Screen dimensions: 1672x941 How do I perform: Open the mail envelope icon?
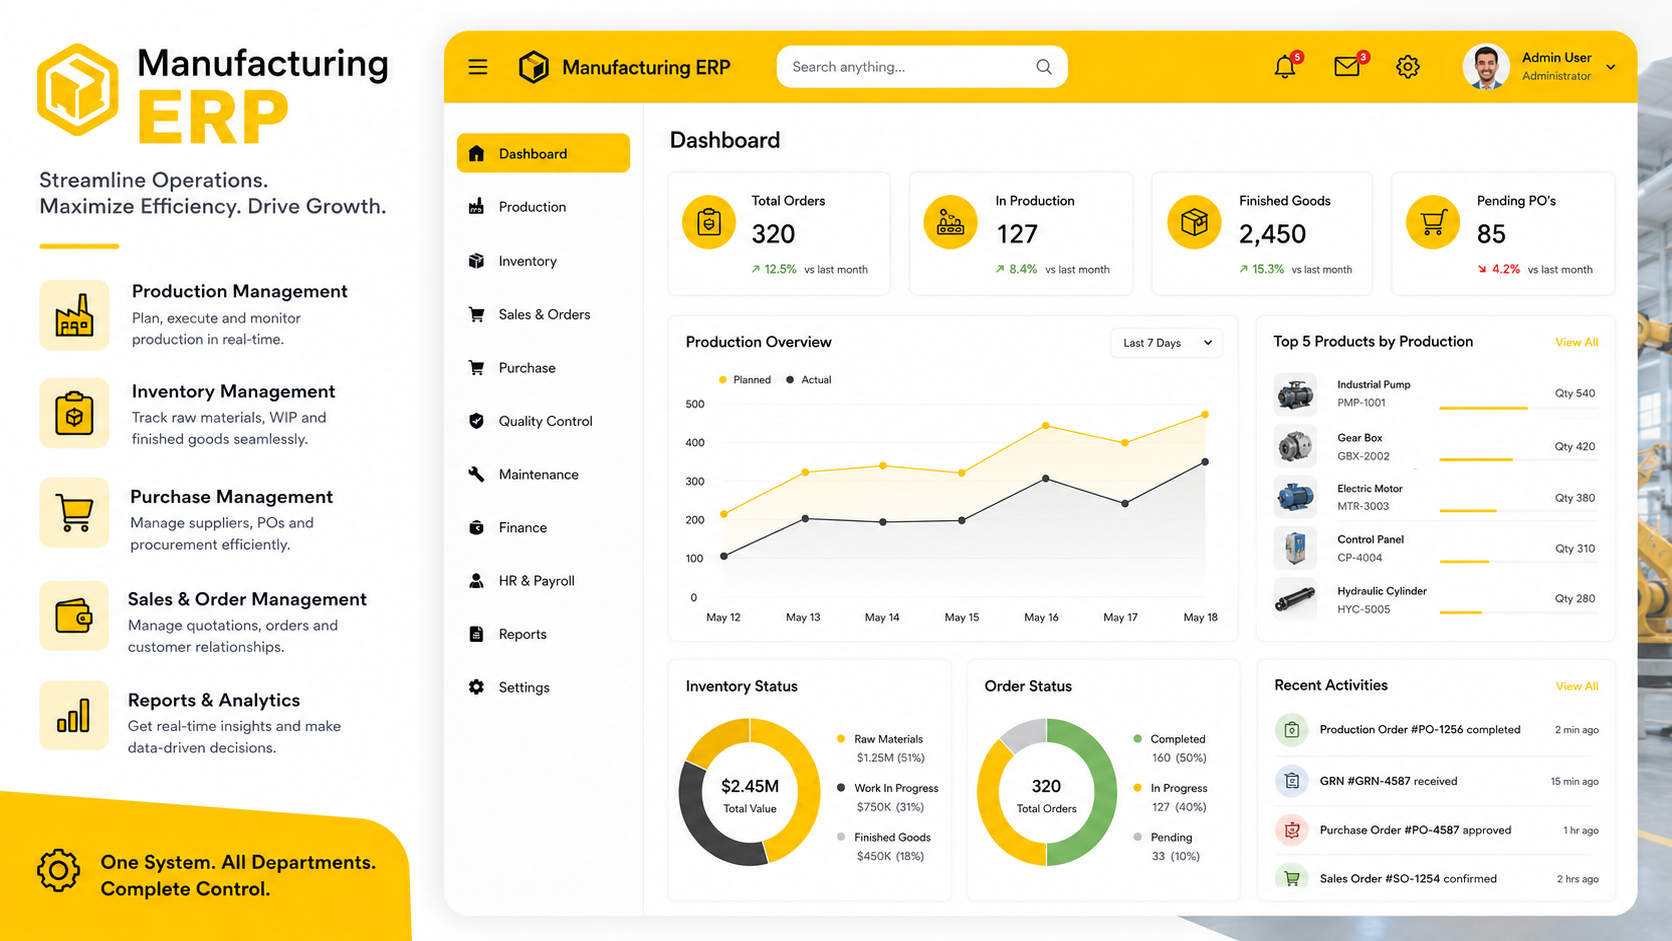tap(1347, 67)
